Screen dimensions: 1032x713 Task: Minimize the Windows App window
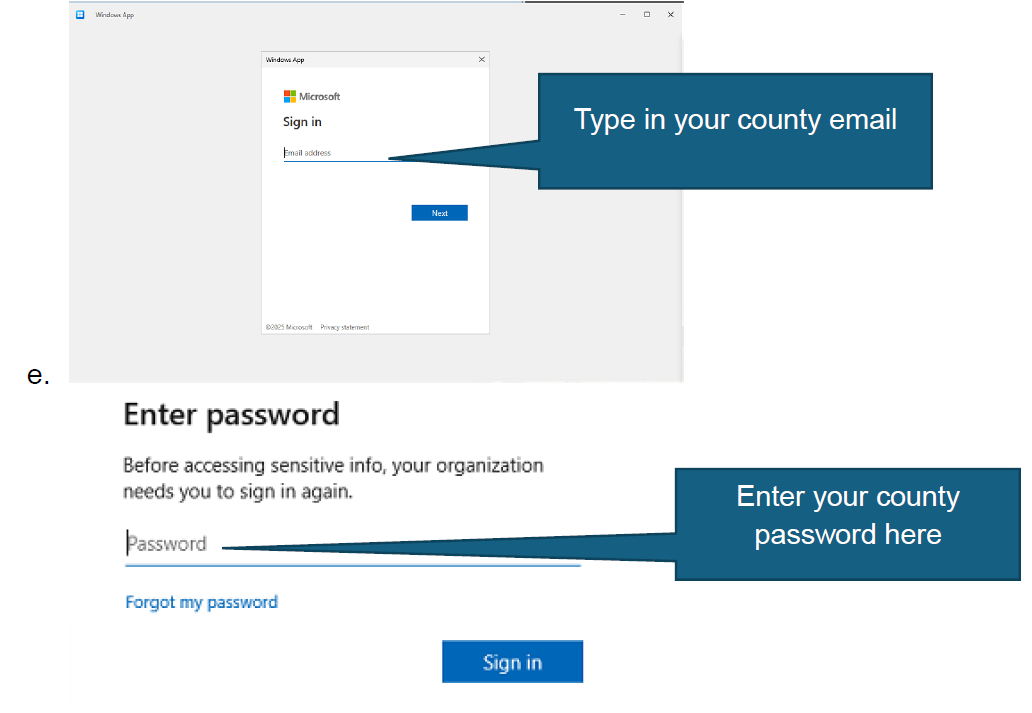622,15
